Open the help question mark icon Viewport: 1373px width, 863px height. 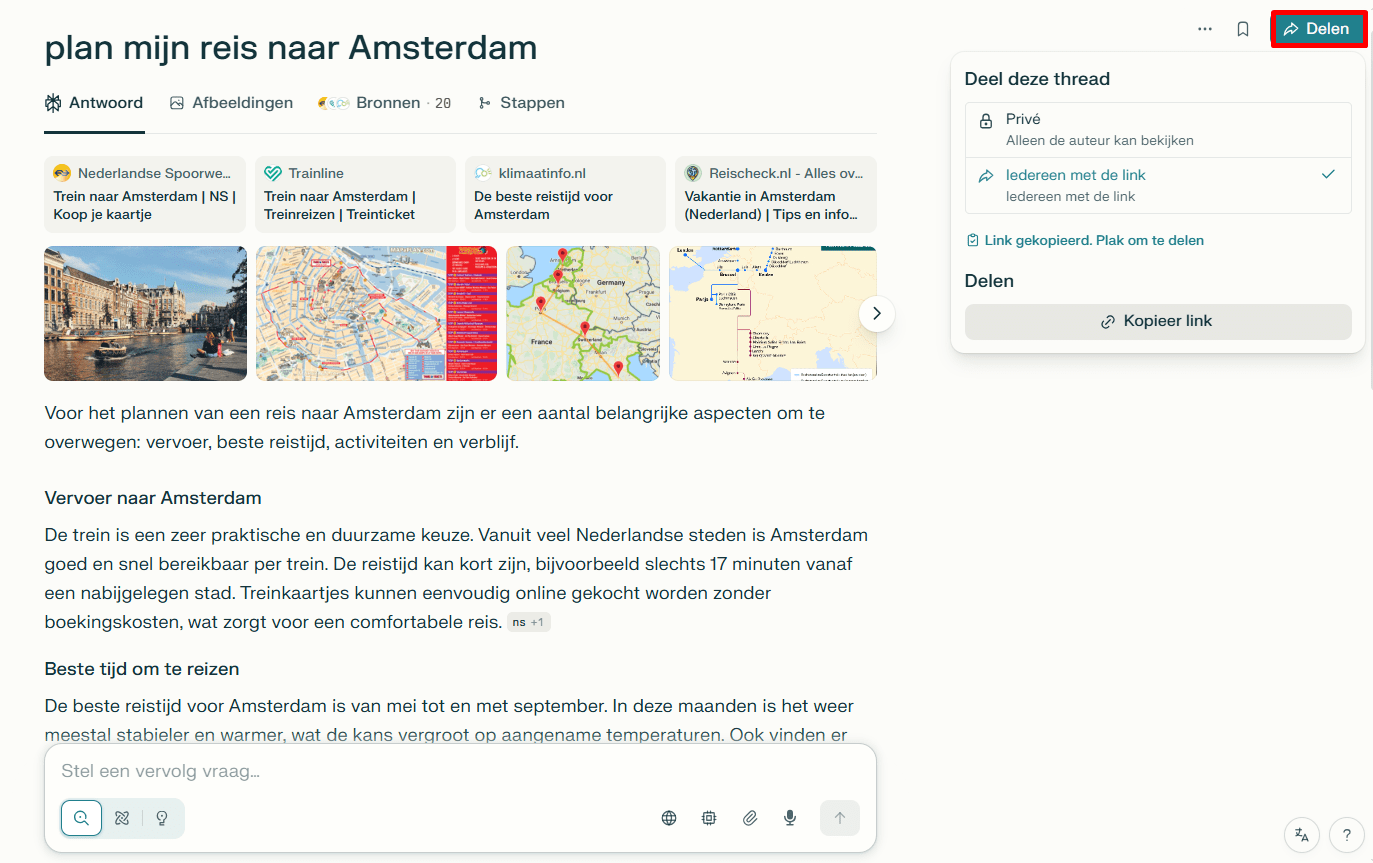[x=1347, y=834]
